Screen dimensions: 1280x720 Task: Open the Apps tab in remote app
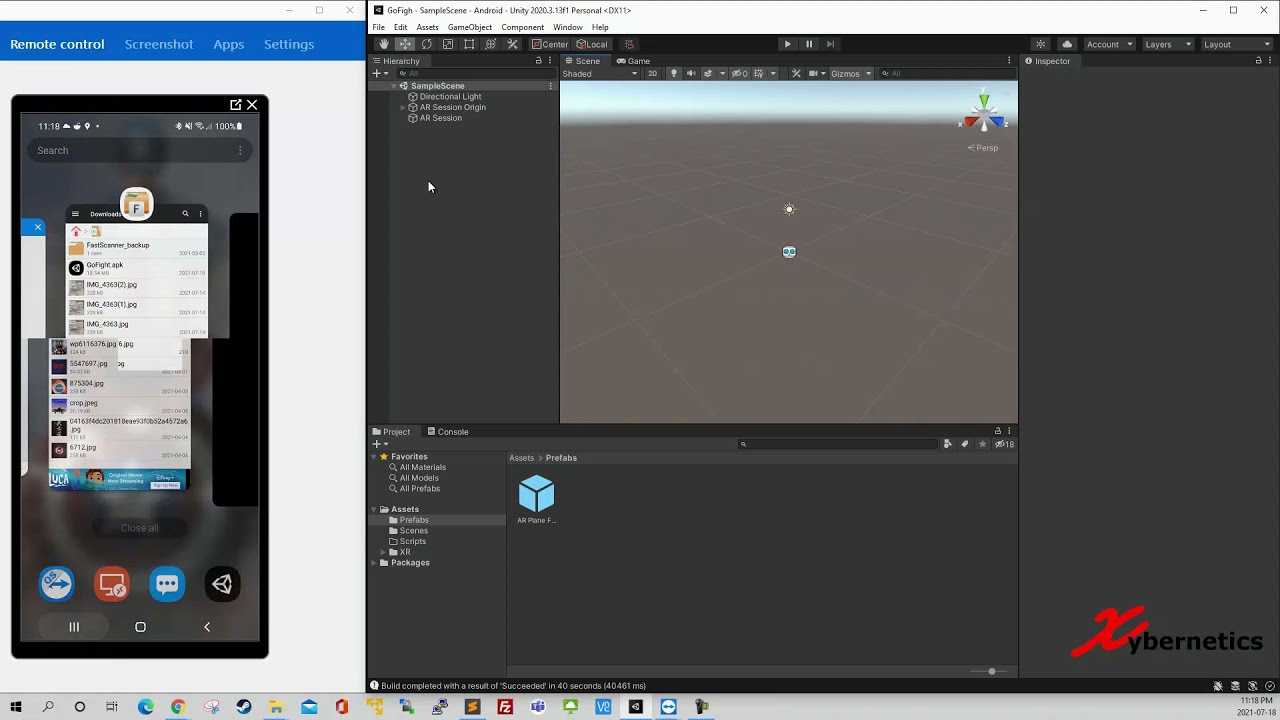[229, 44]
